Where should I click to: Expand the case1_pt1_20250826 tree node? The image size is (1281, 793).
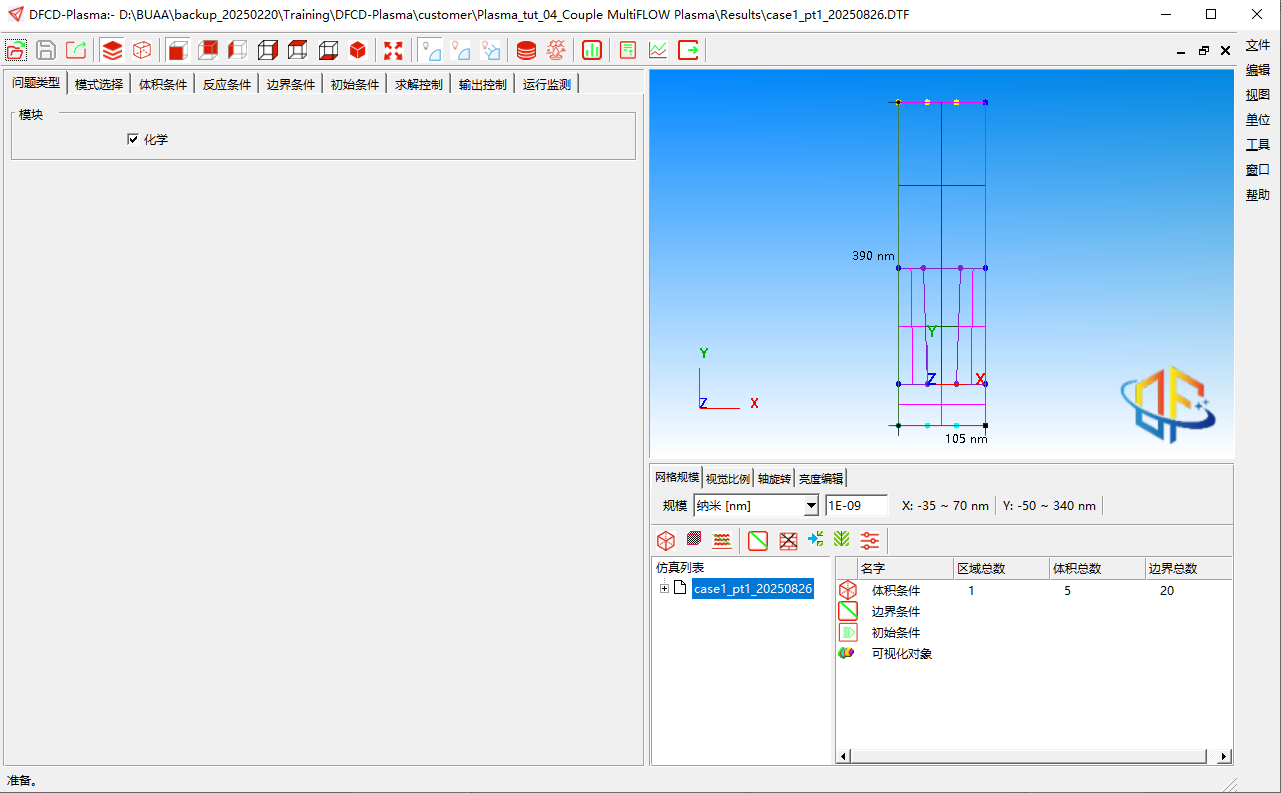coord(664,588)
